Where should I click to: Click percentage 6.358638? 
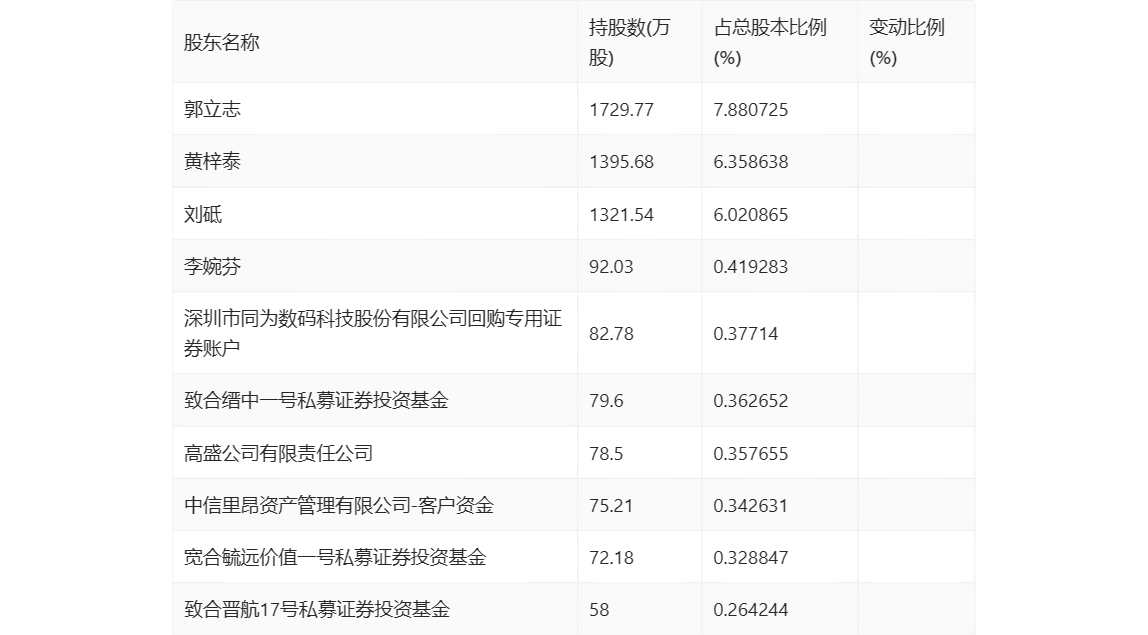pos(750,162)
